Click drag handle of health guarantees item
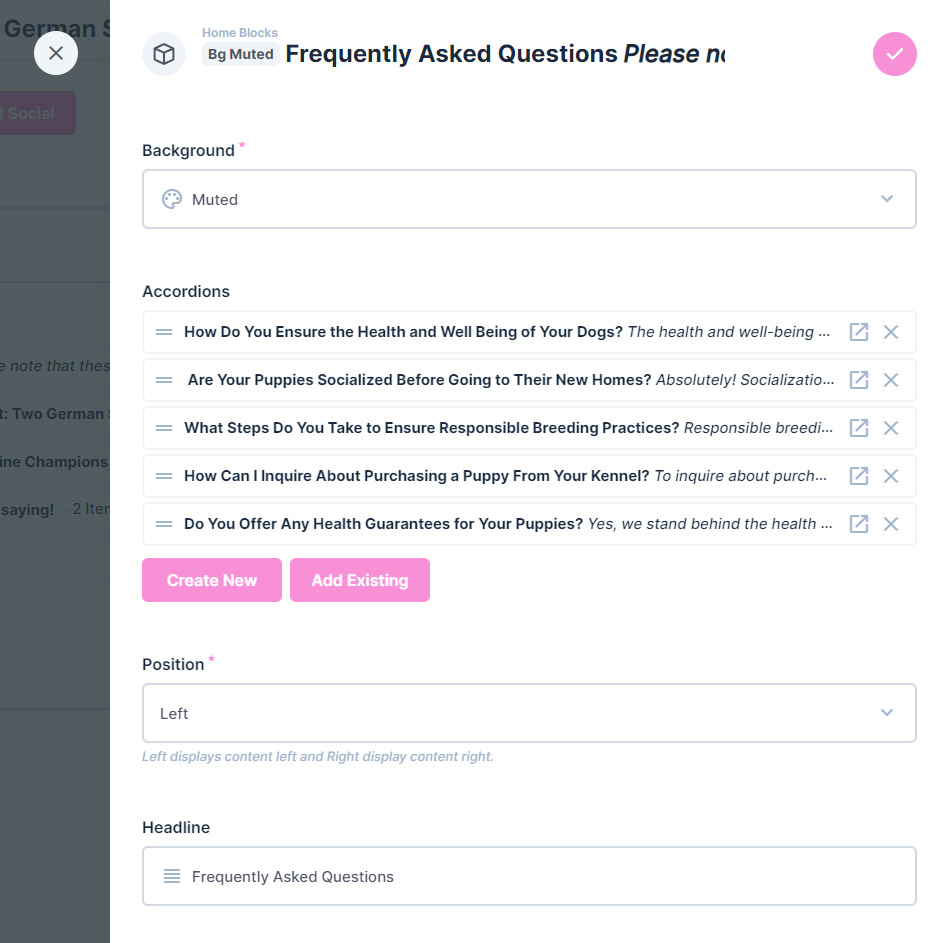The height and width of the screenshot is (943, 944). tap(164, 524)
